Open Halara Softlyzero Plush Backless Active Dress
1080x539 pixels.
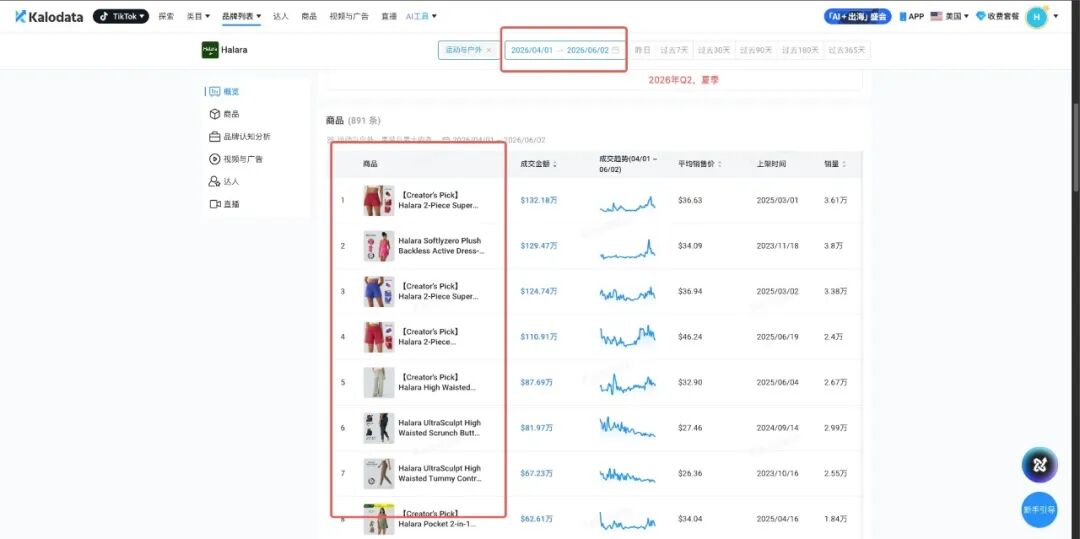pos(441,246)
